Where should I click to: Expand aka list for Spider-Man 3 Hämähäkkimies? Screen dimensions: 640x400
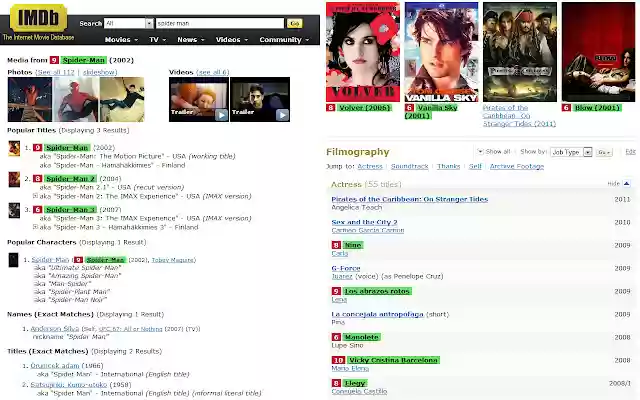point(35,227)
